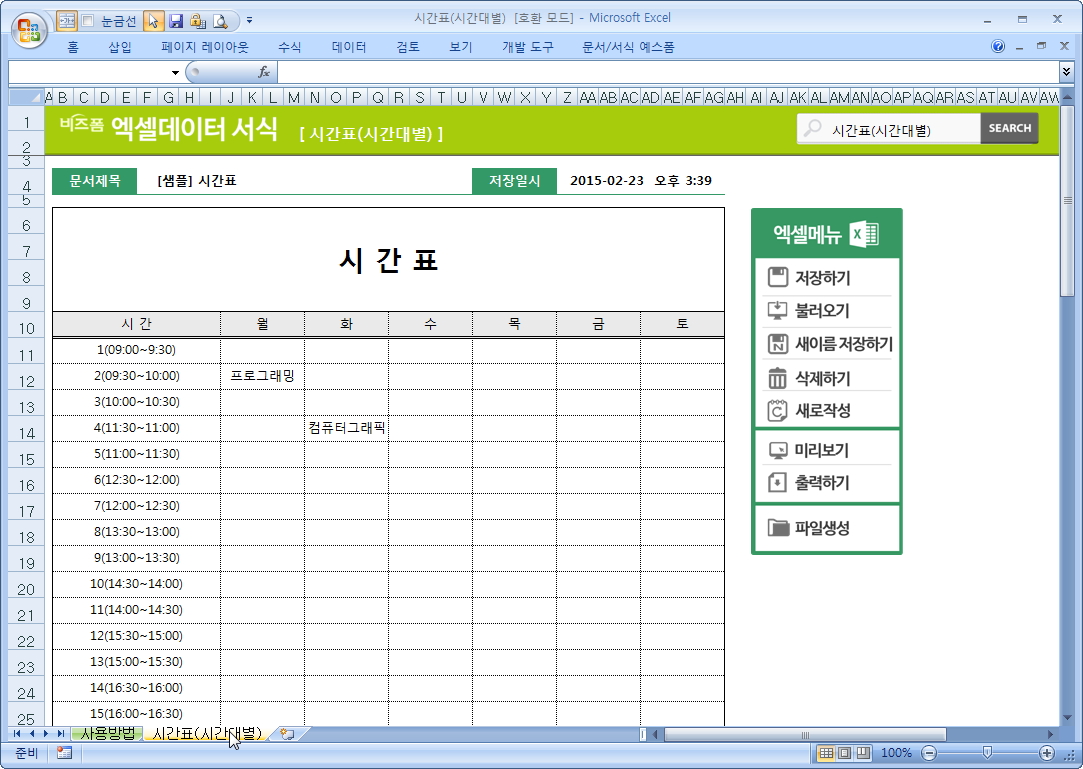The height and width of the screenshot is (769, 1083).
Task: Open the 문서/서식 예스폼 tab
Action: pyautogui.click(x=628, y=47)
